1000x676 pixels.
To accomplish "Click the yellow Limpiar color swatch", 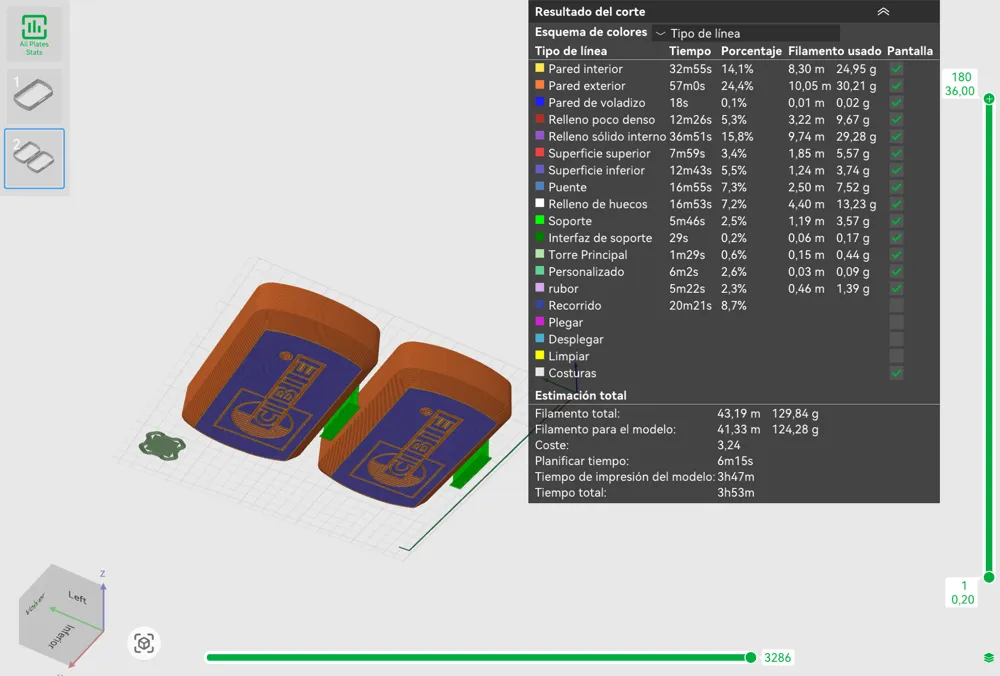I will pyautogui.click(x=540, y=355).
